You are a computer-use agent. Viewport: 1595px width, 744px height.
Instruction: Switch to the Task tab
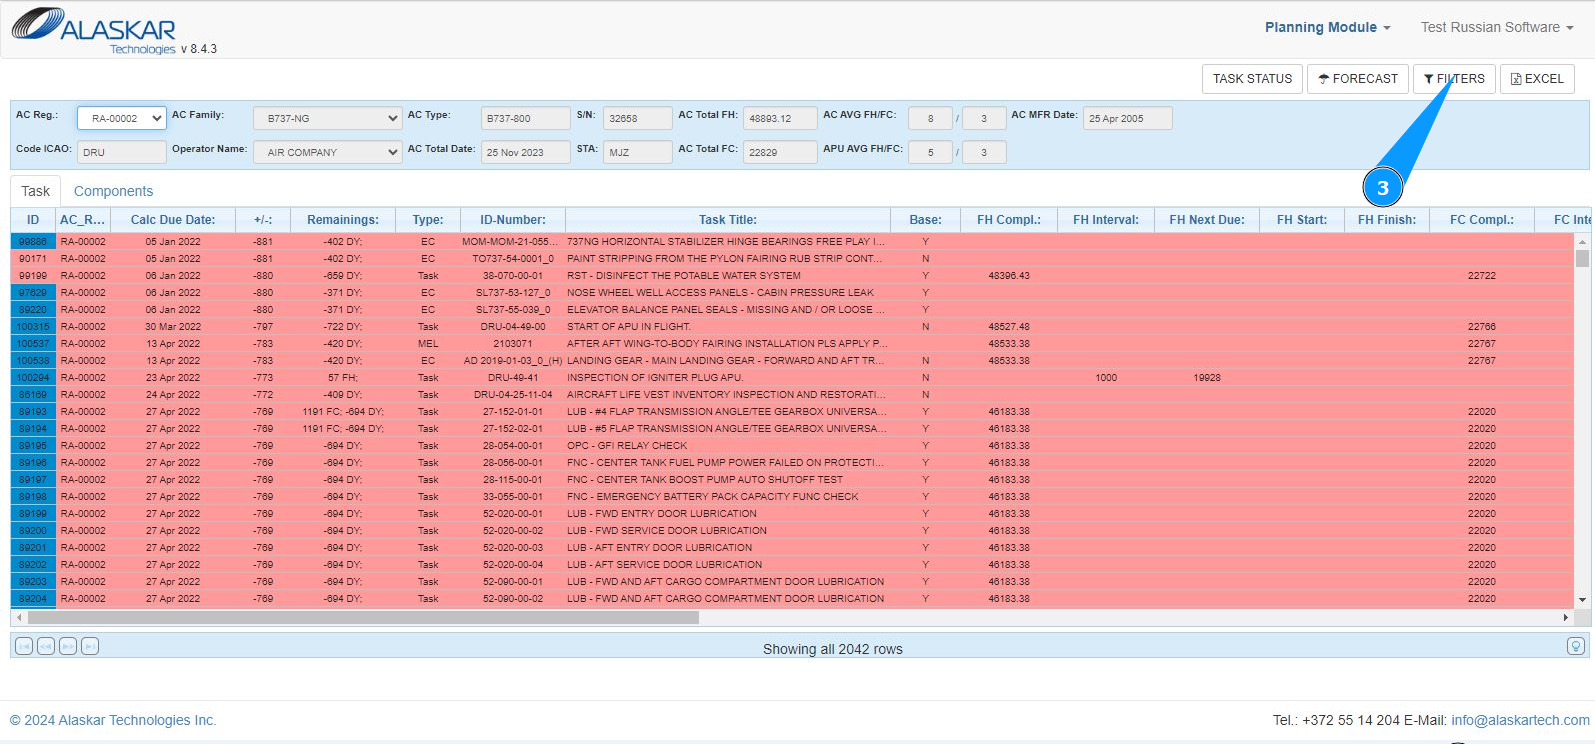(x=35, y=191)
